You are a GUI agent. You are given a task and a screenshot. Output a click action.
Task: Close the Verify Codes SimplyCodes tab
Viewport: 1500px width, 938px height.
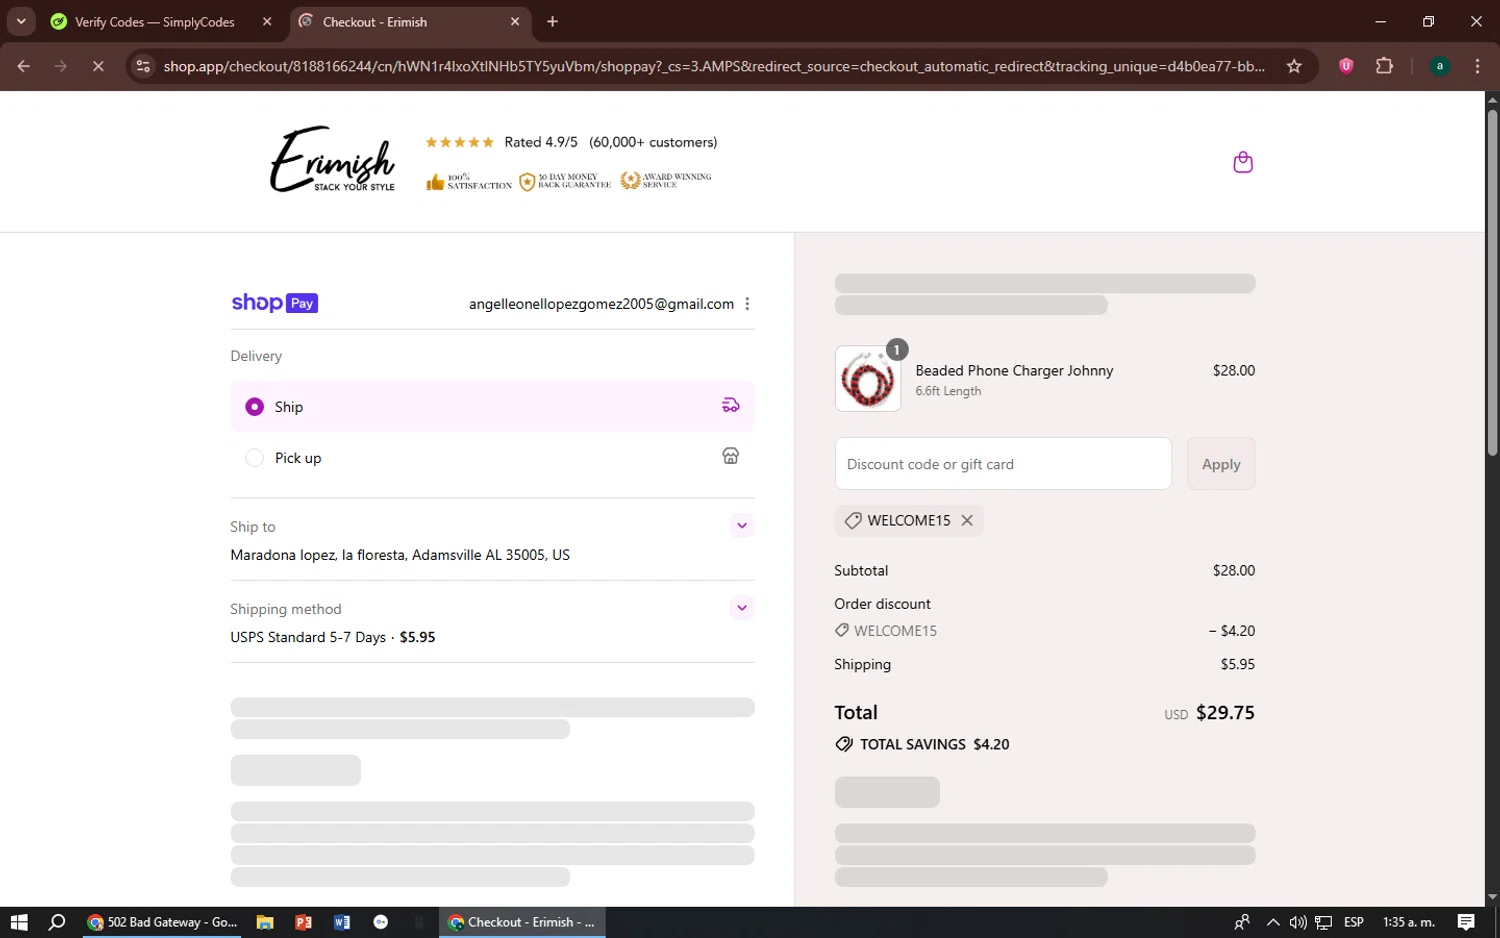point(267,22)
